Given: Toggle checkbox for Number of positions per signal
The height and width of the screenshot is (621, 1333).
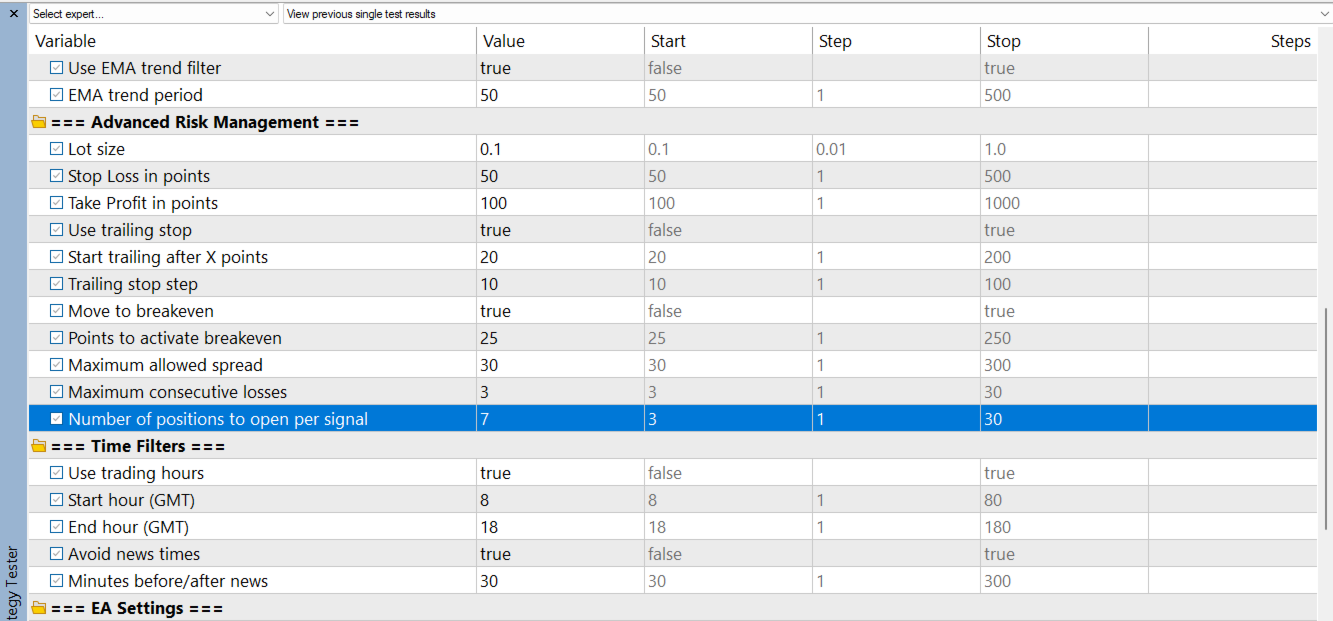Looking at the screenshot, I should click(56, 419).
